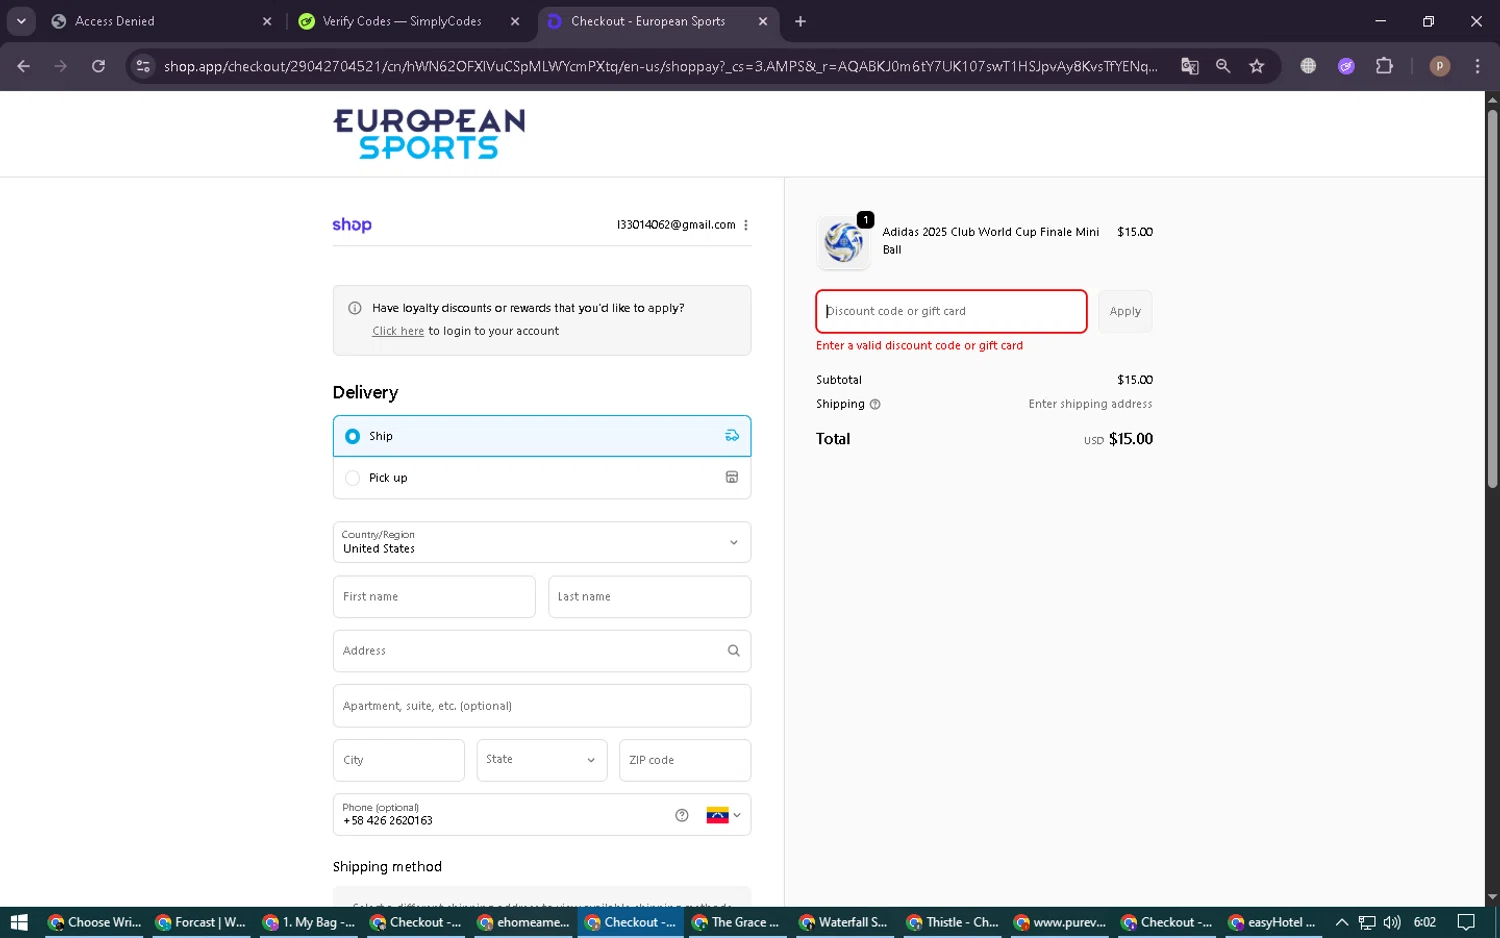Click the Adidas mini ball thumbnail
1500x938 pixels.
pyautogui.click(x=844, y=242)
